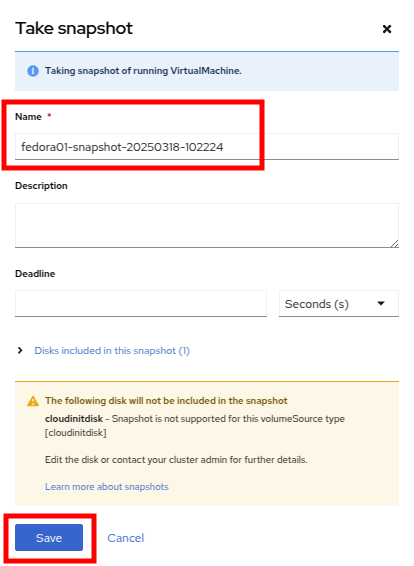
Task: Click the Description field label
Action: 41,186
